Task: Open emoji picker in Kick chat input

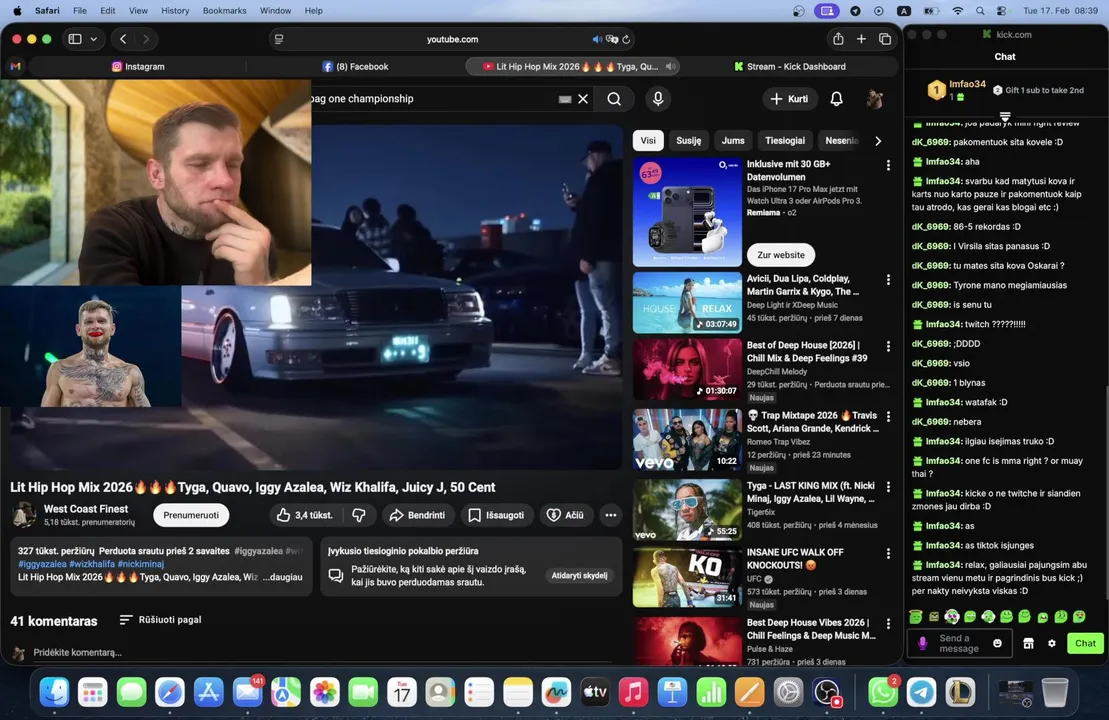Action: coord(997,643)
